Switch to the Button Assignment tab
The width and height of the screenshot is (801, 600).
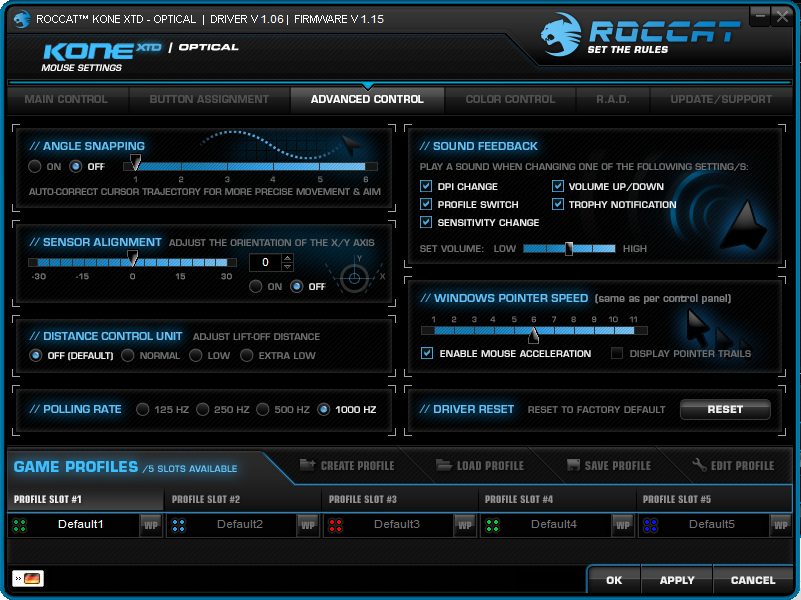coord(209,99)
